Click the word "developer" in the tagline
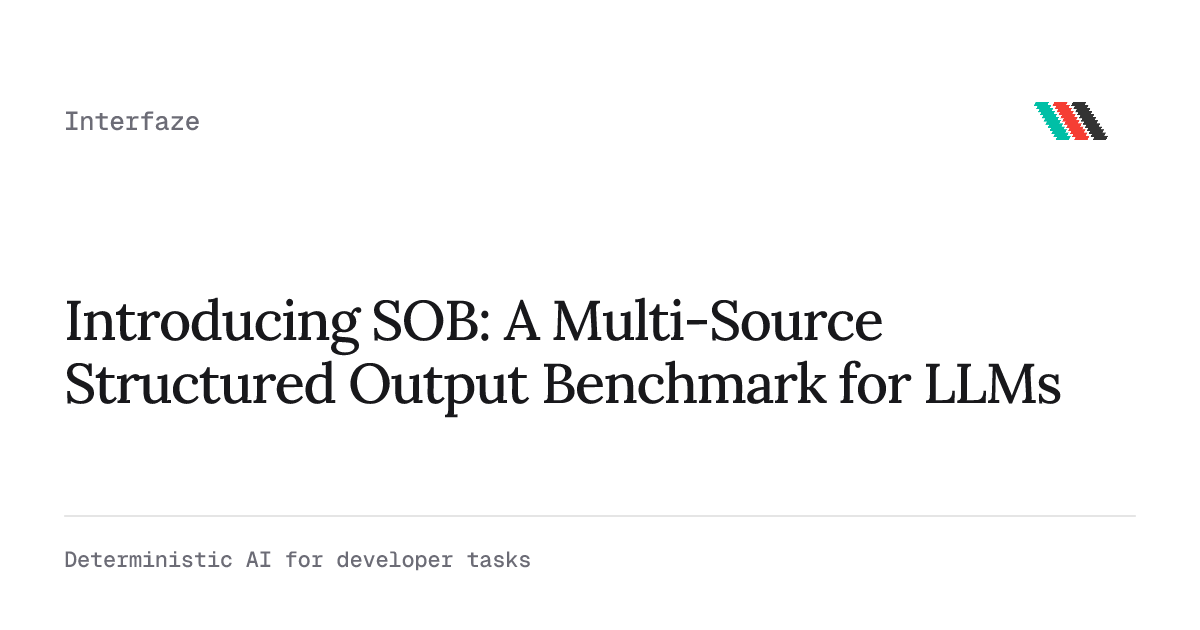 point(394,560)
